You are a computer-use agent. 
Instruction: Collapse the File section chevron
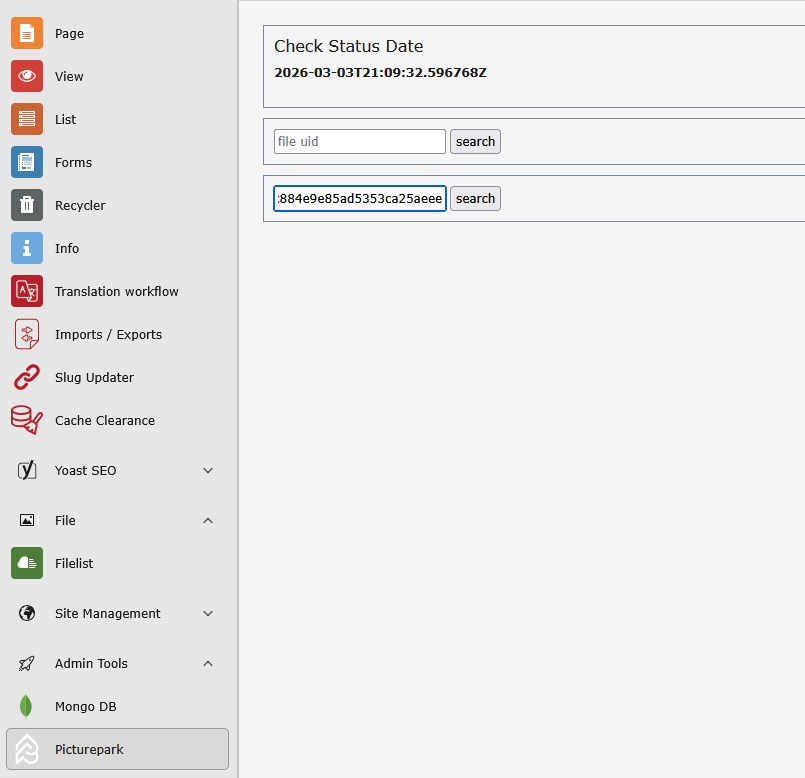pos(208,520)
